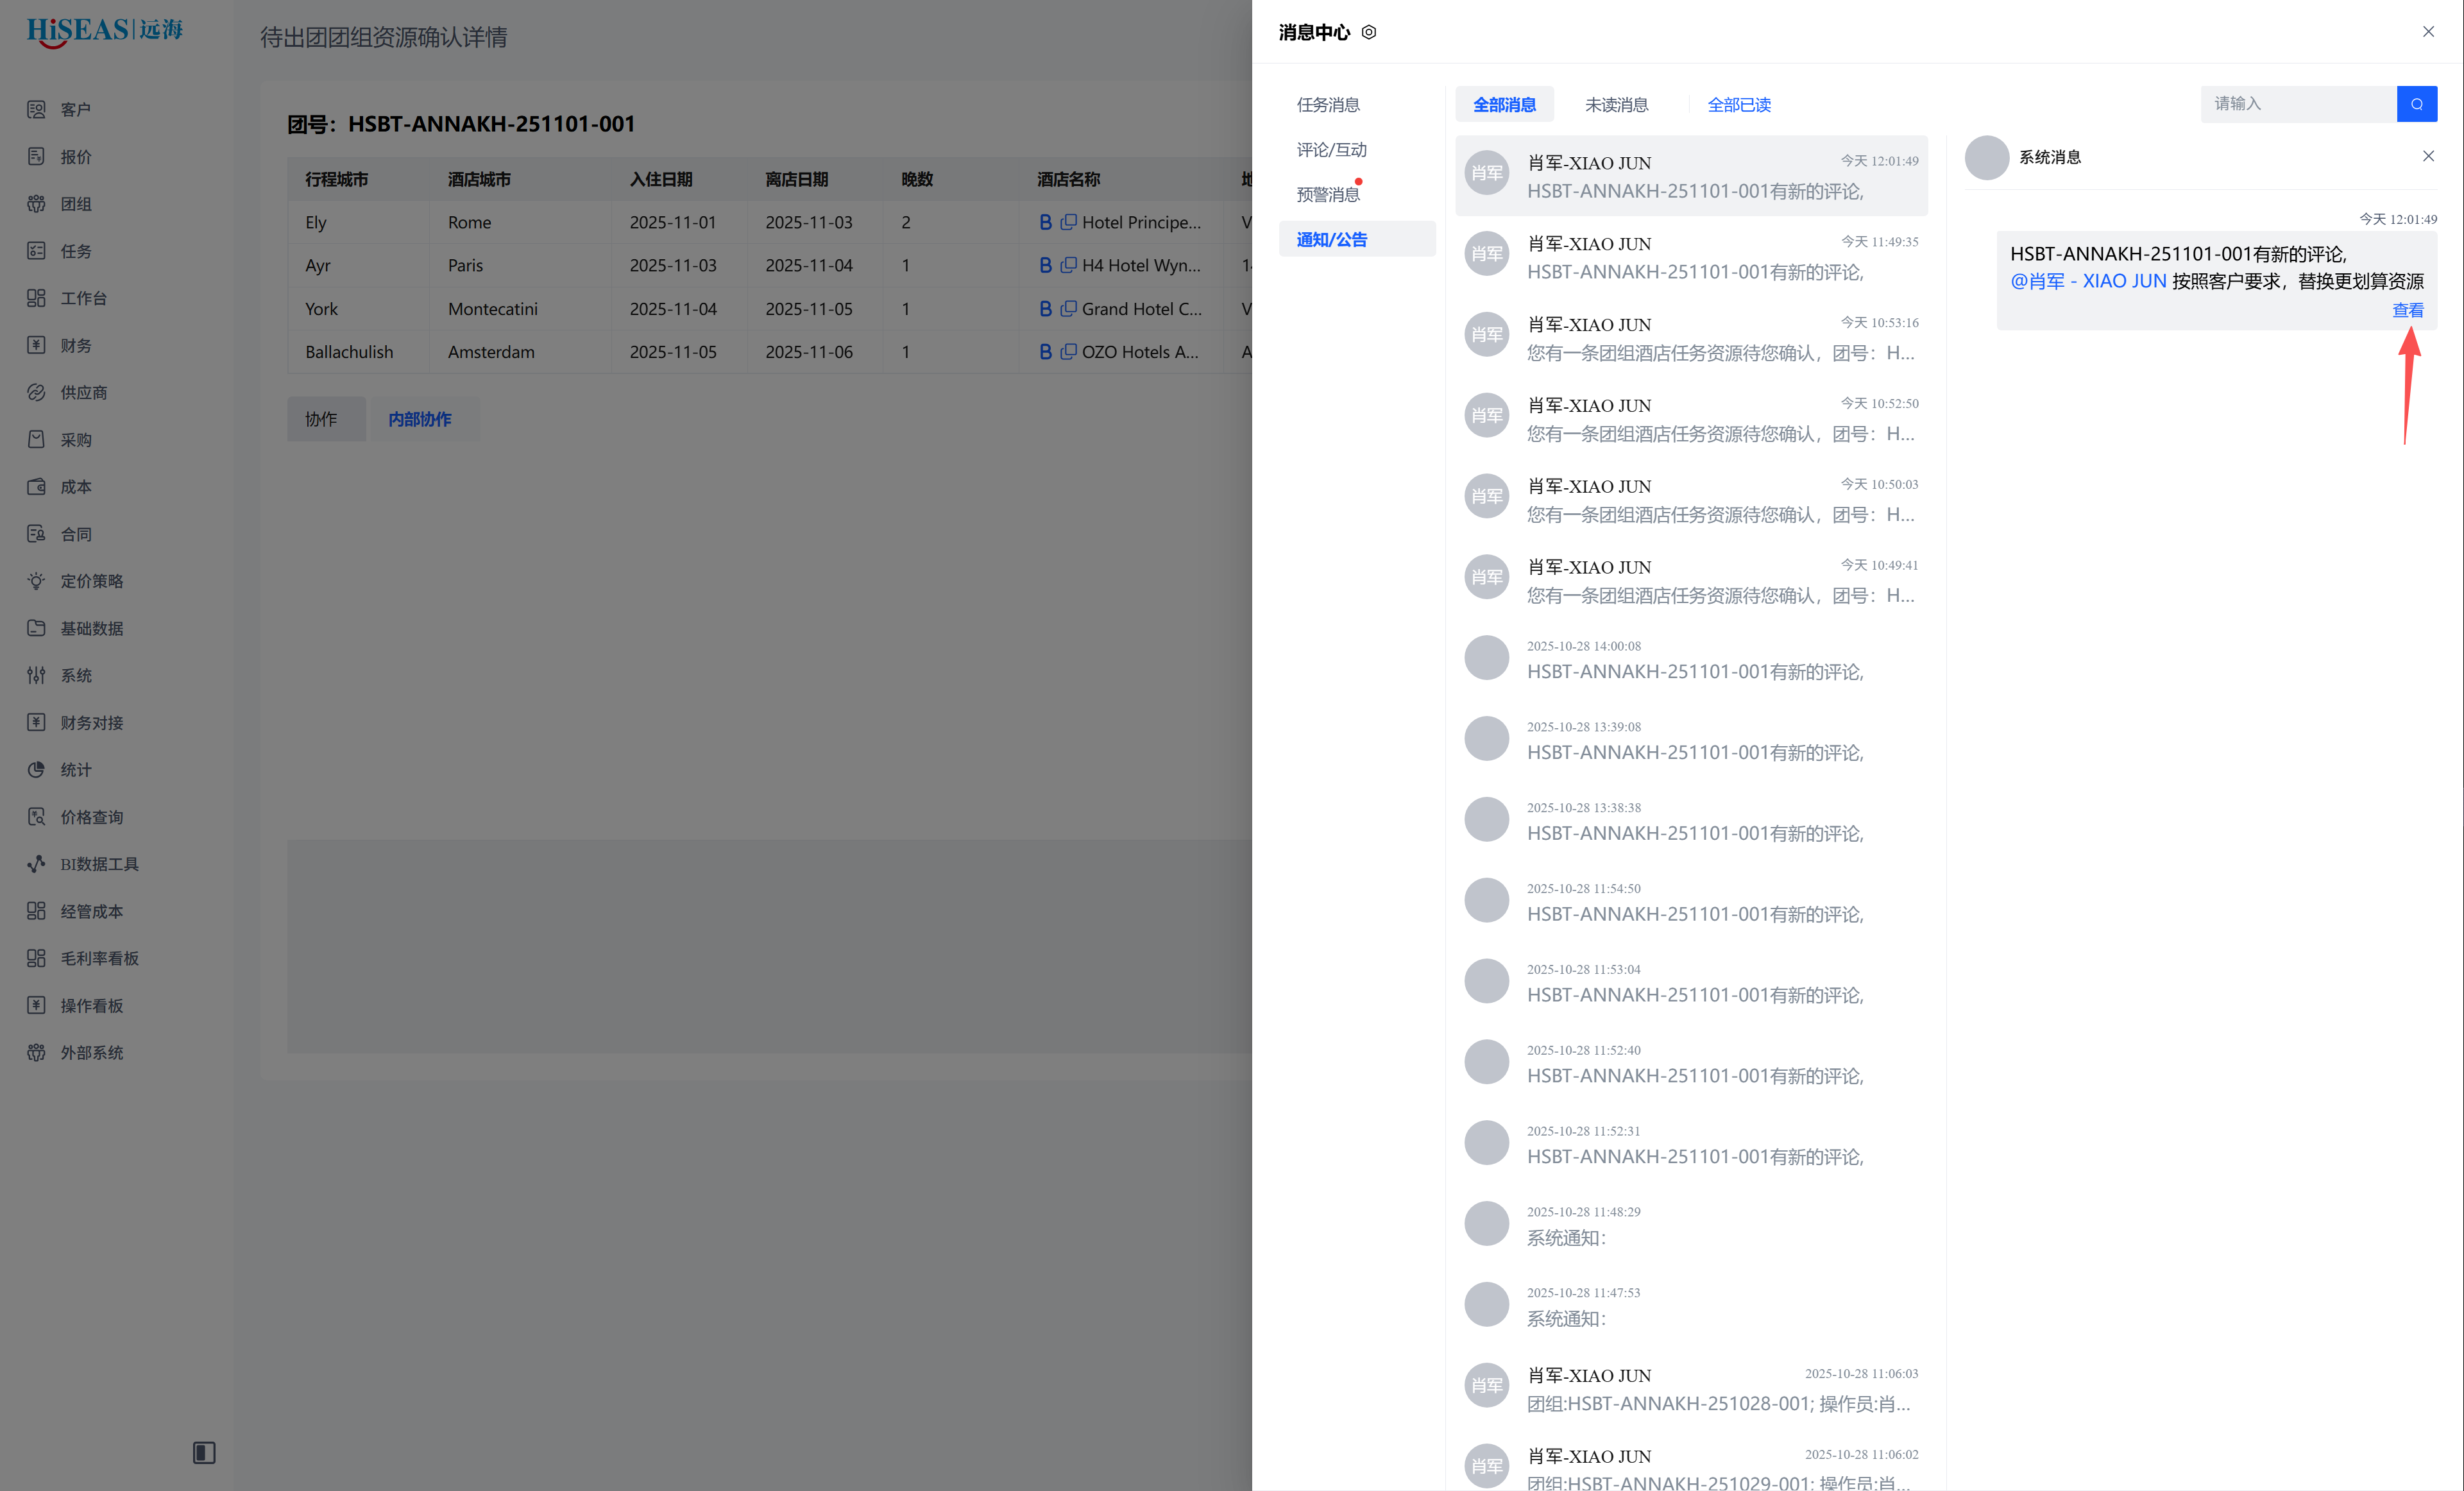Select 预警消息 category
This screenshot has height=1491, width=2464.
point(1327,194)
